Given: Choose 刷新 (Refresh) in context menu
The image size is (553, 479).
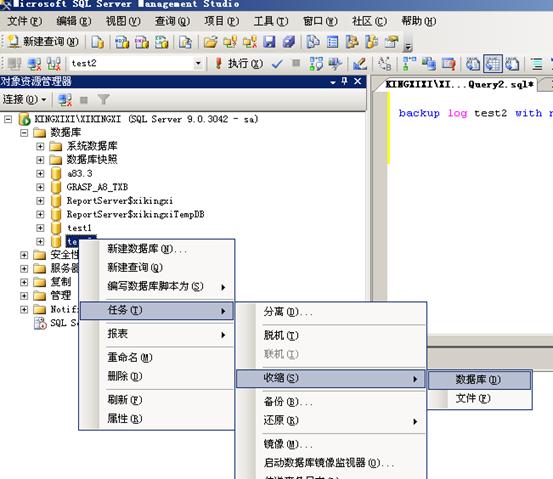Looking at the screenshot, I should pyautogui.click(x=157, y=400).
